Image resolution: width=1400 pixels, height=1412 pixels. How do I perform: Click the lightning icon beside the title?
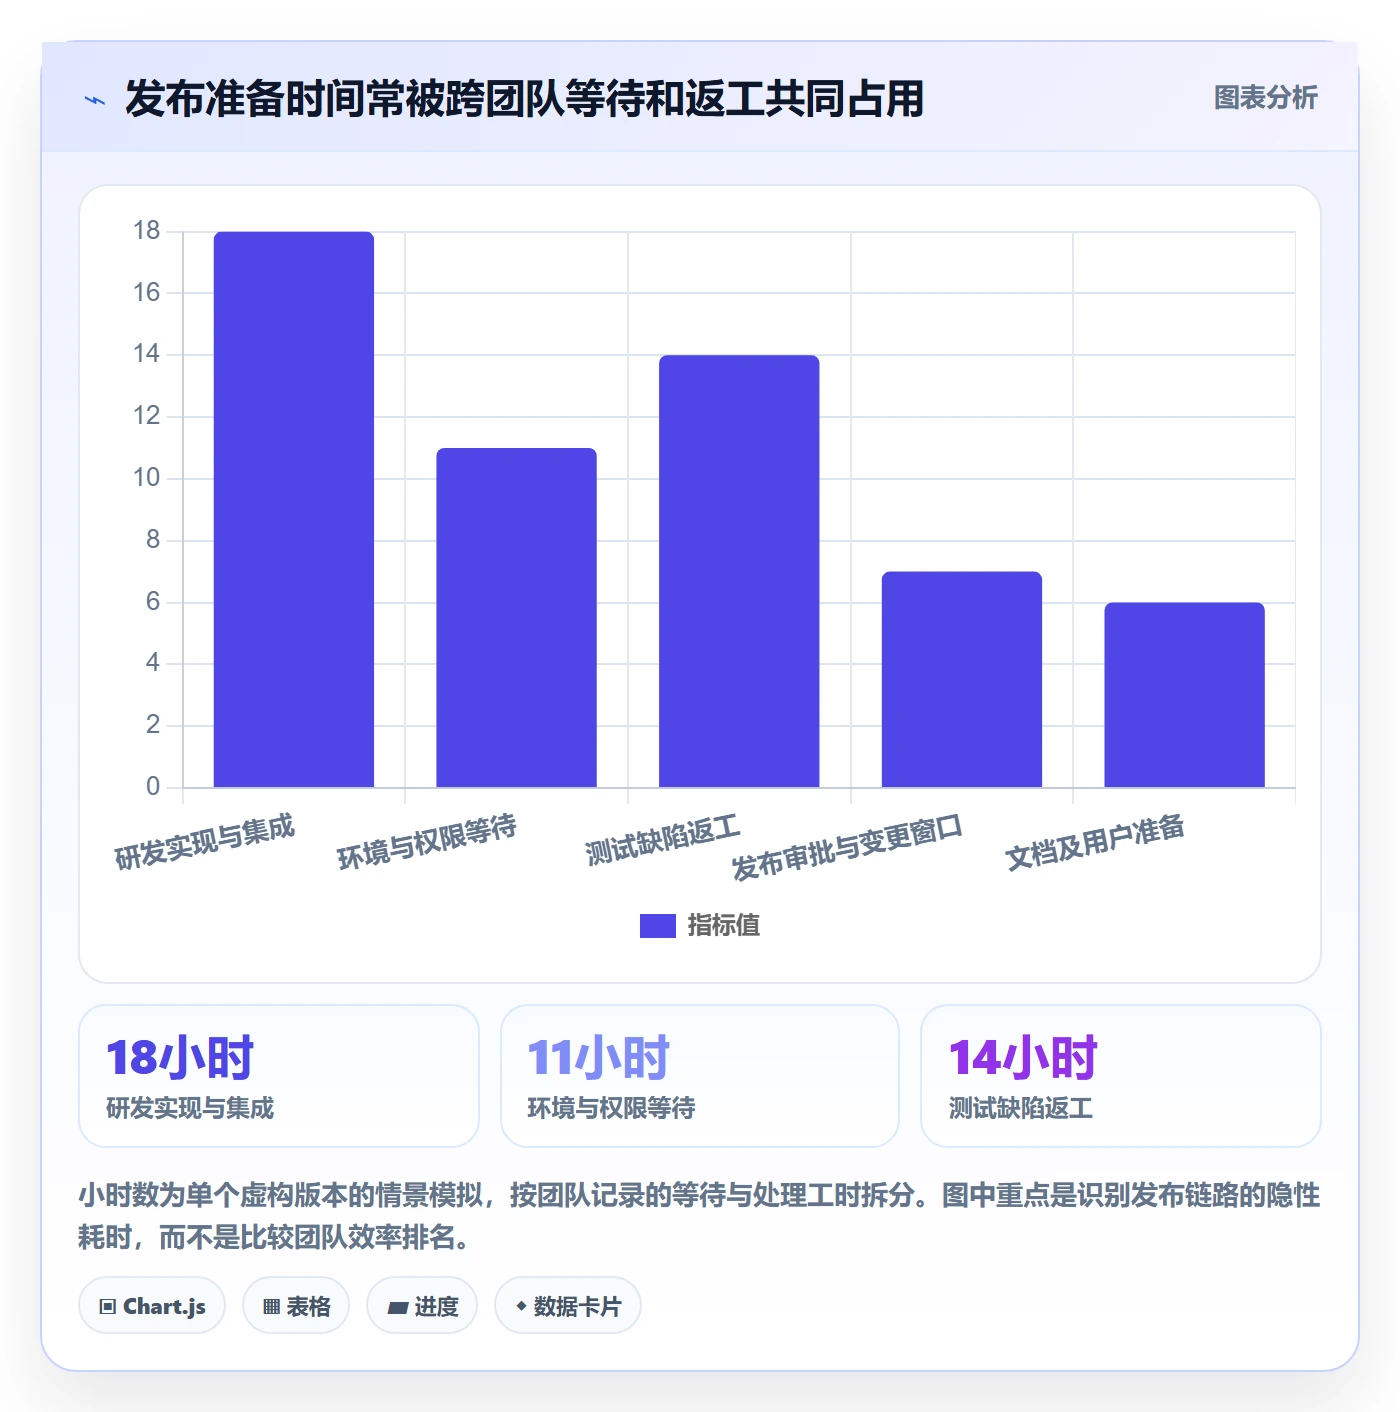pos(95,100)
